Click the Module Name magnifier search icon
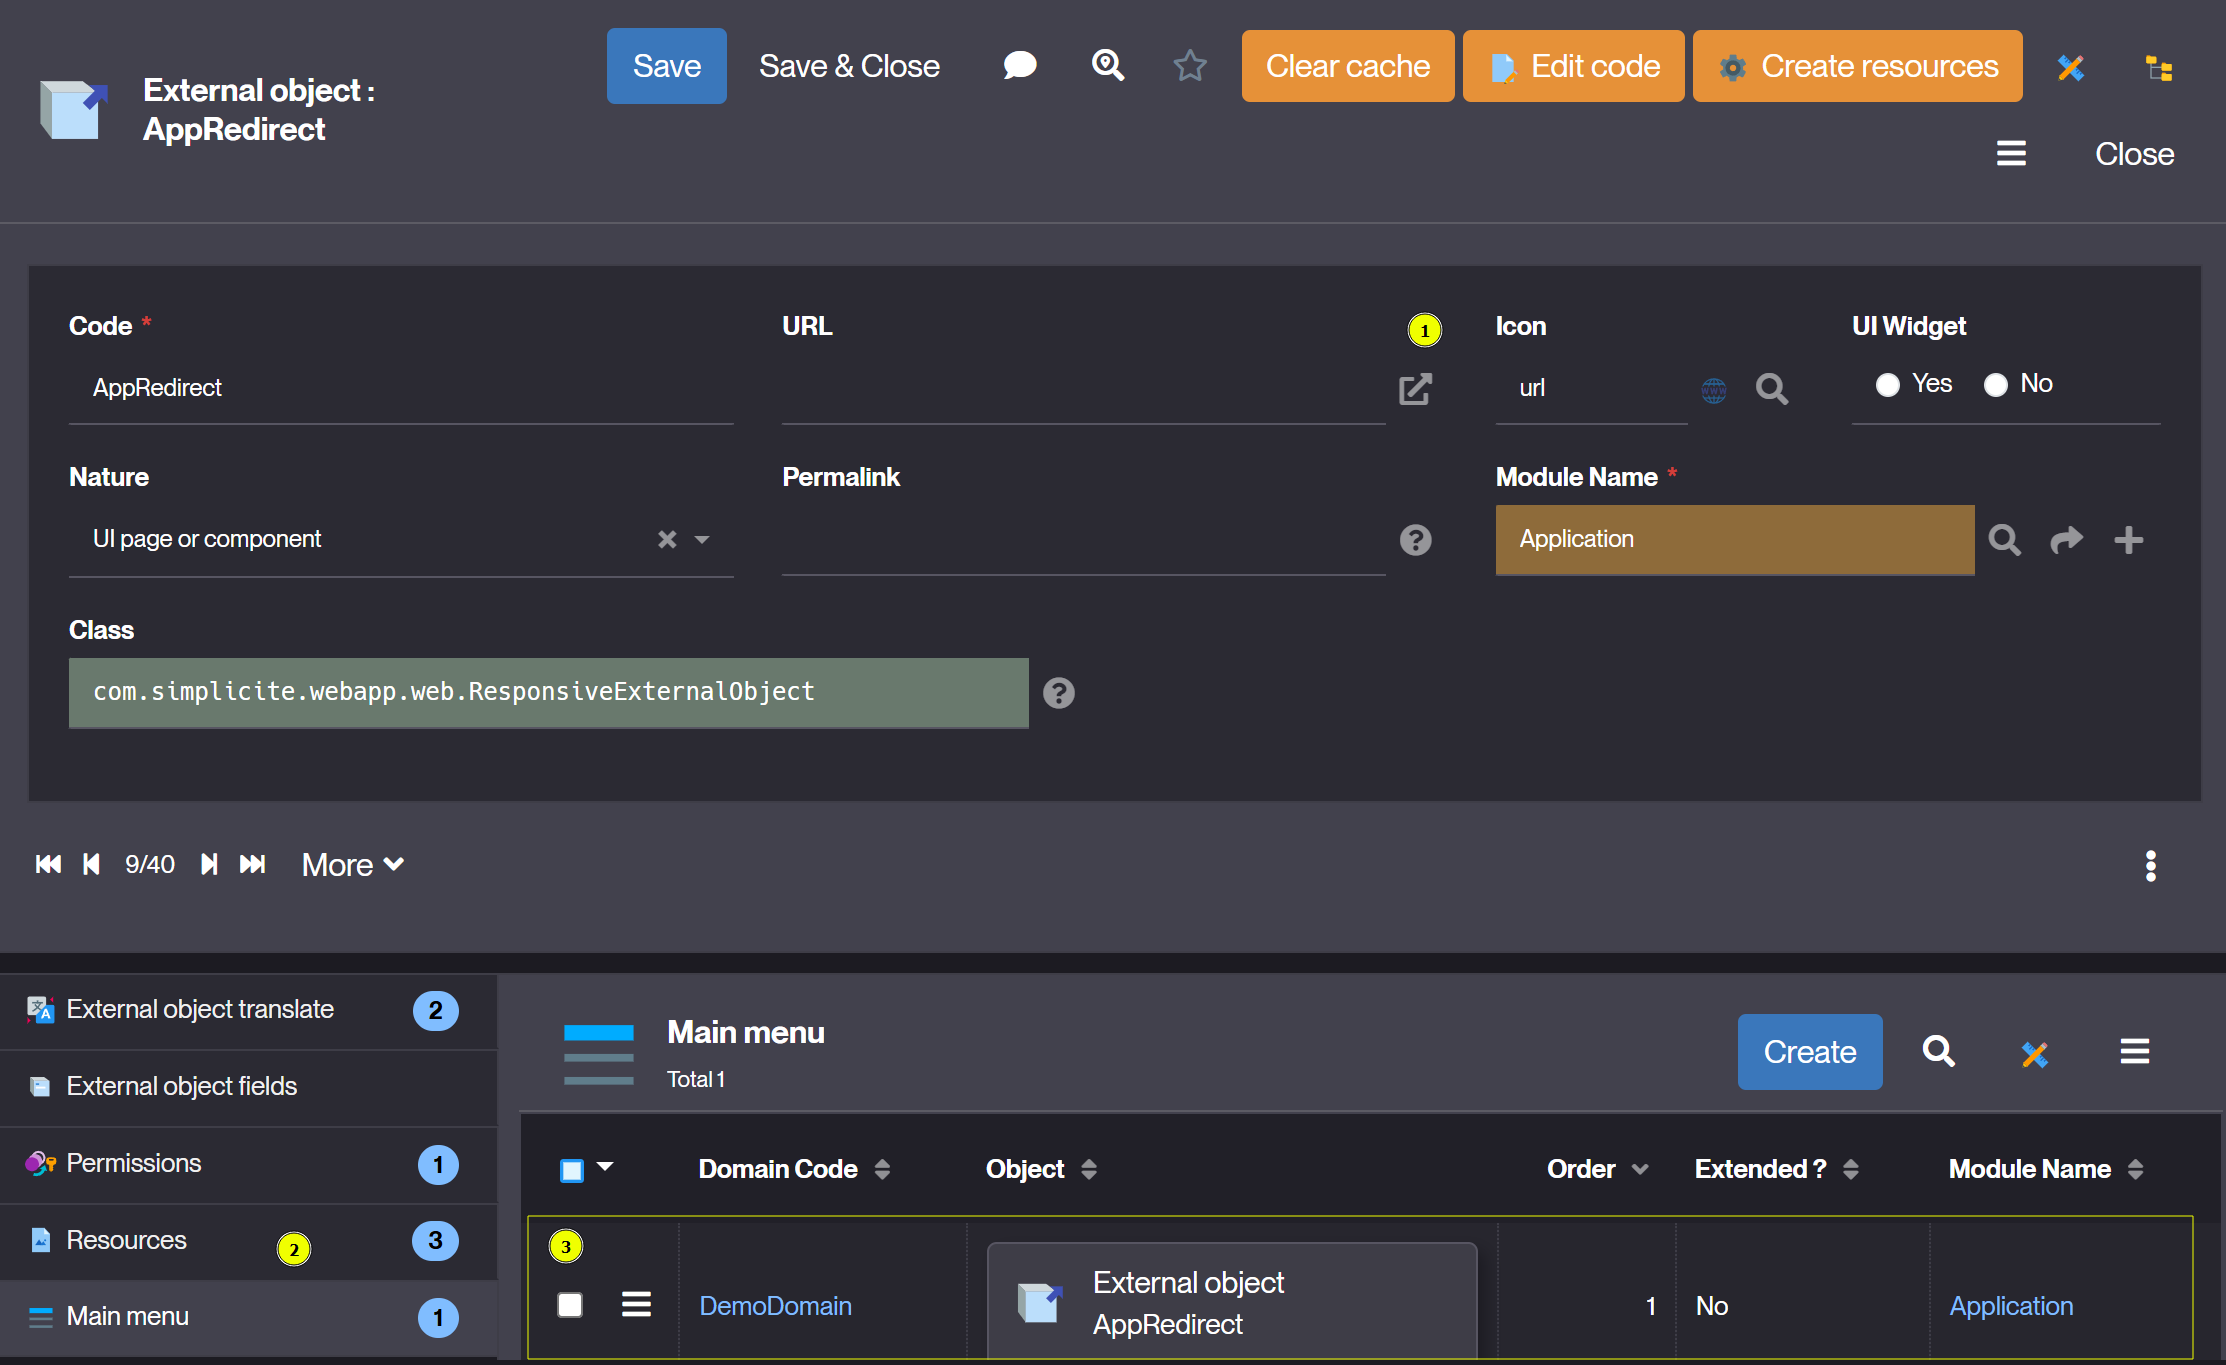This screenshot has height=1365, width=2226. [x=2004, y=540]
